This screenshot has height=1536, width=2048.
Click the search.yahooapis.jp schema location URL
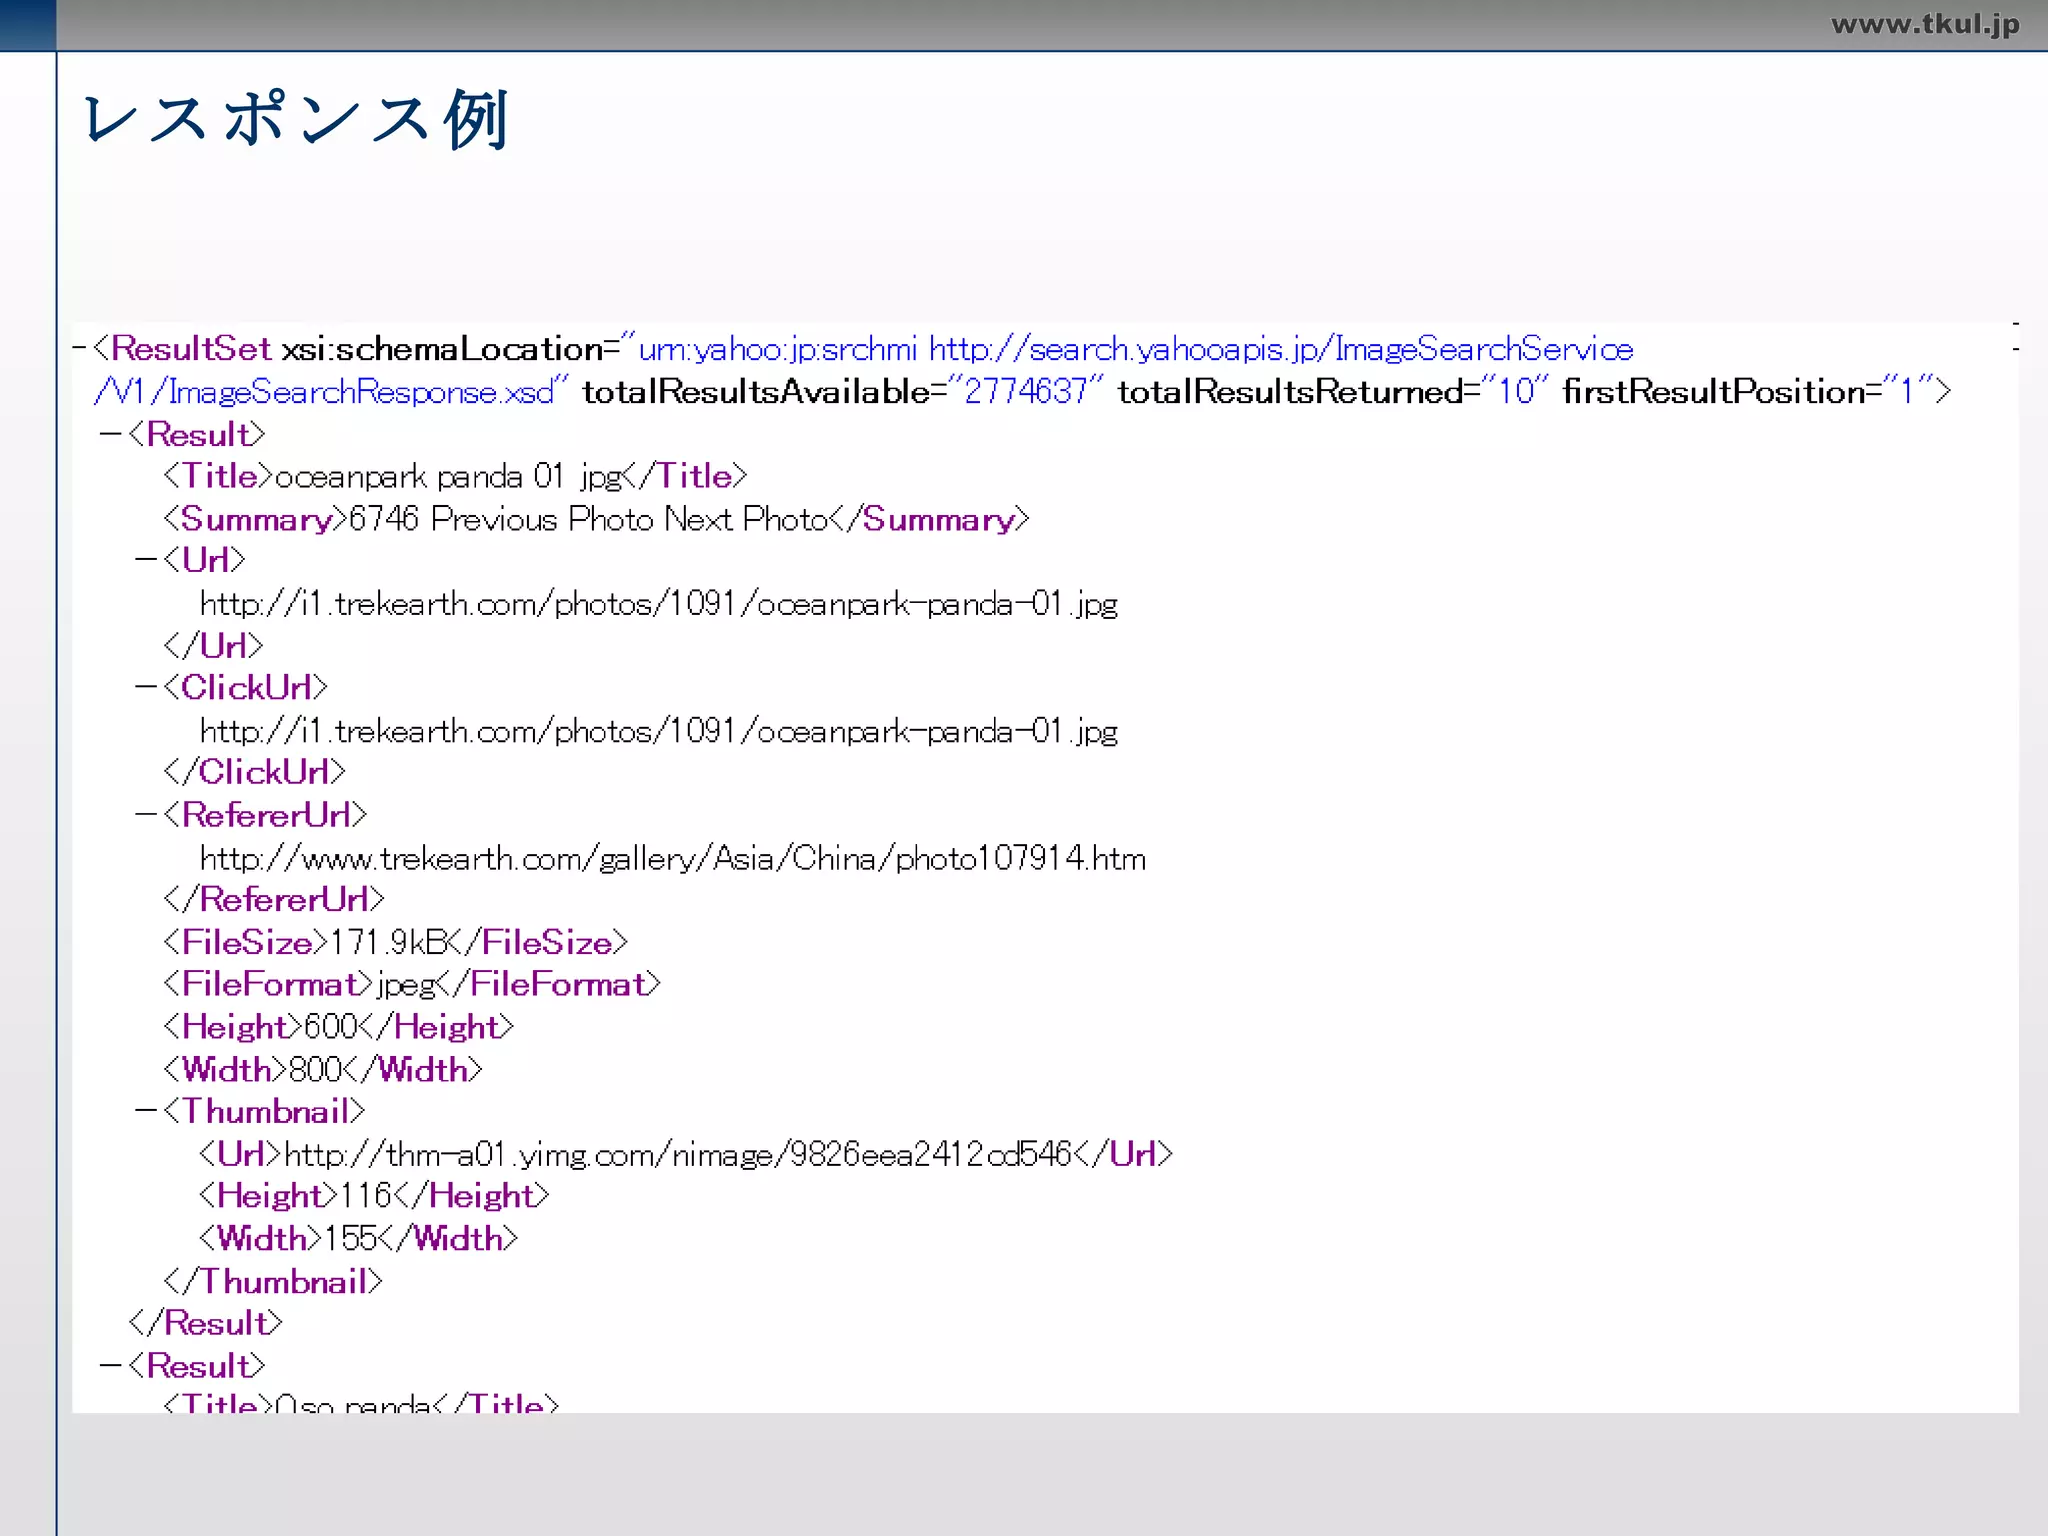click(x=1281, y=350)
